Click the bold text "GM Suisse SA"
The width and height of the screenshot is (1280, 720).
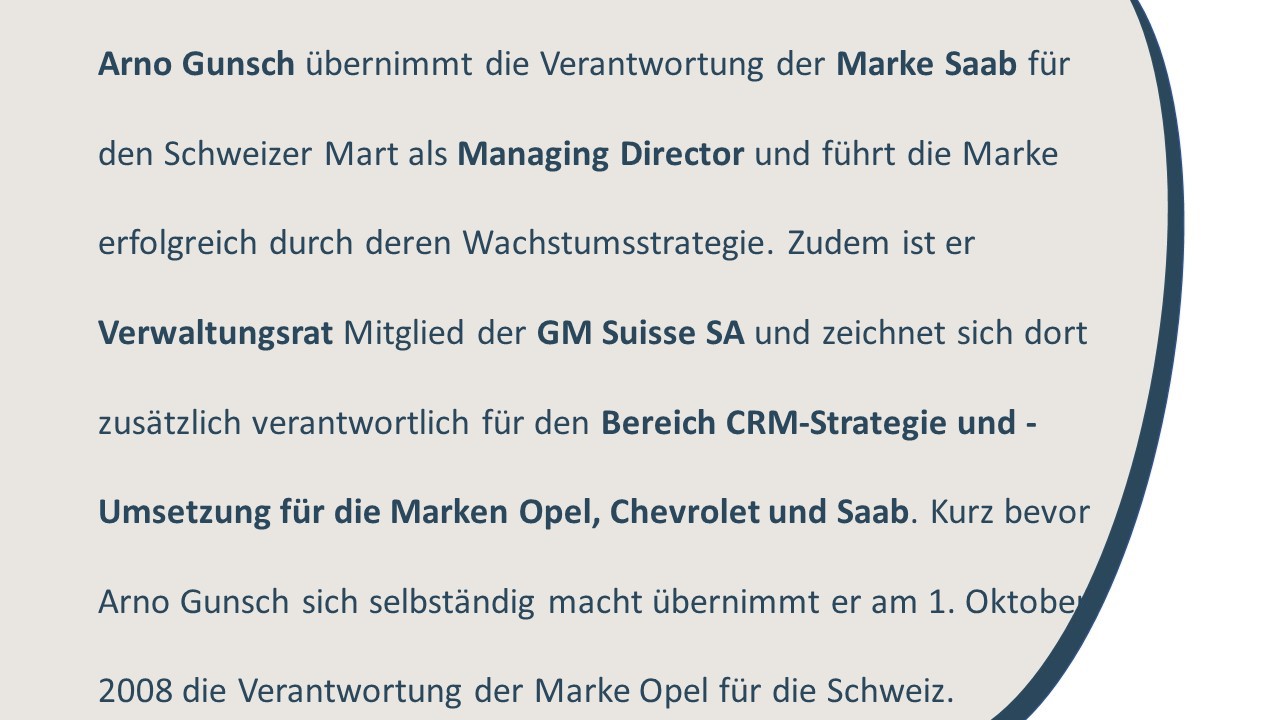click(x=640, y=334)
